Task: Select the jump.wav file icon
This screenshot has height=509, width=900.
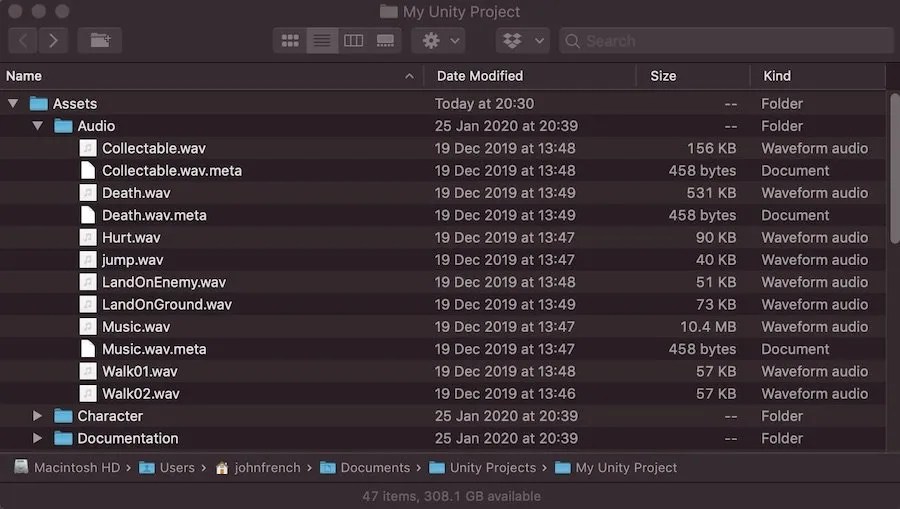Action: pos(88,259)
